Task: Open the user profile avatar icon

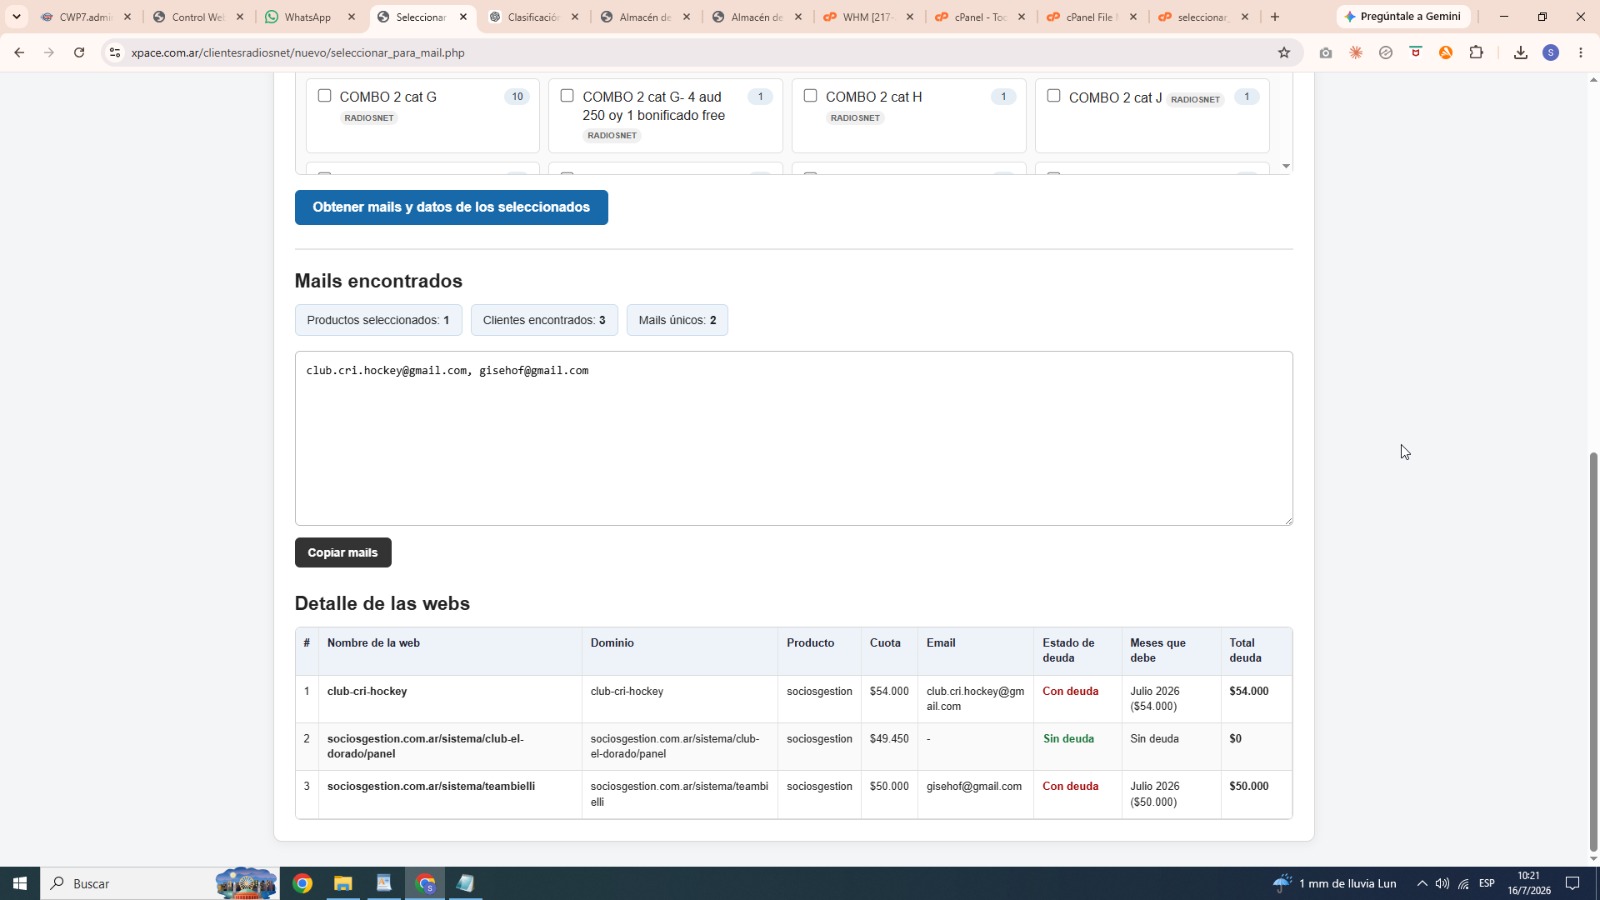Action: (1551, 53)
